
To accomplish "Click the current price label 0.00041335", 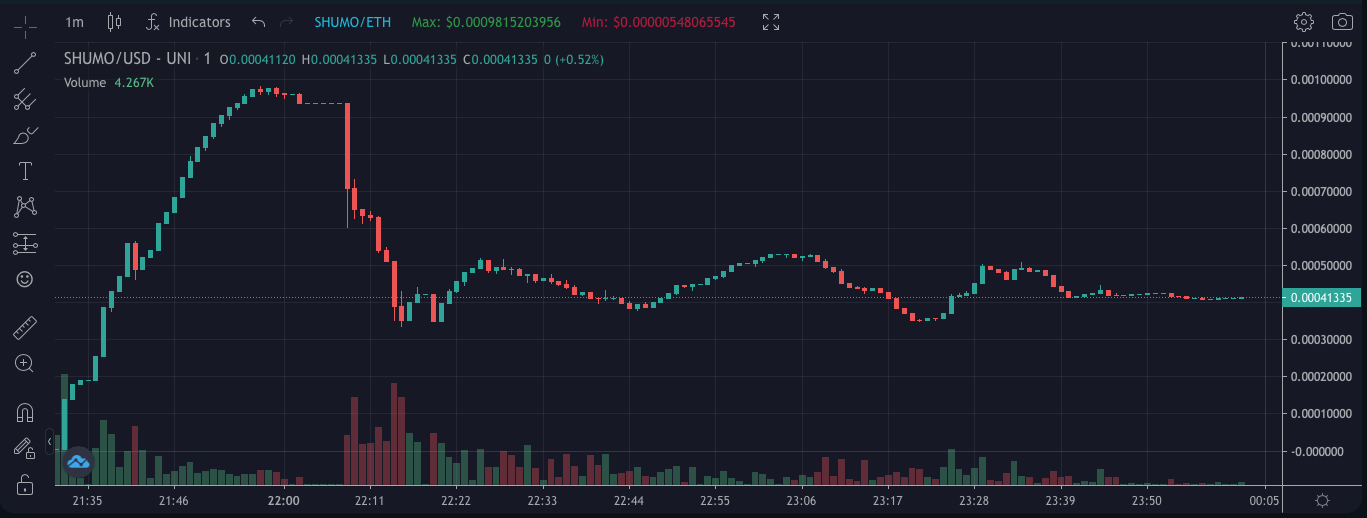I will click(1321, 298).
